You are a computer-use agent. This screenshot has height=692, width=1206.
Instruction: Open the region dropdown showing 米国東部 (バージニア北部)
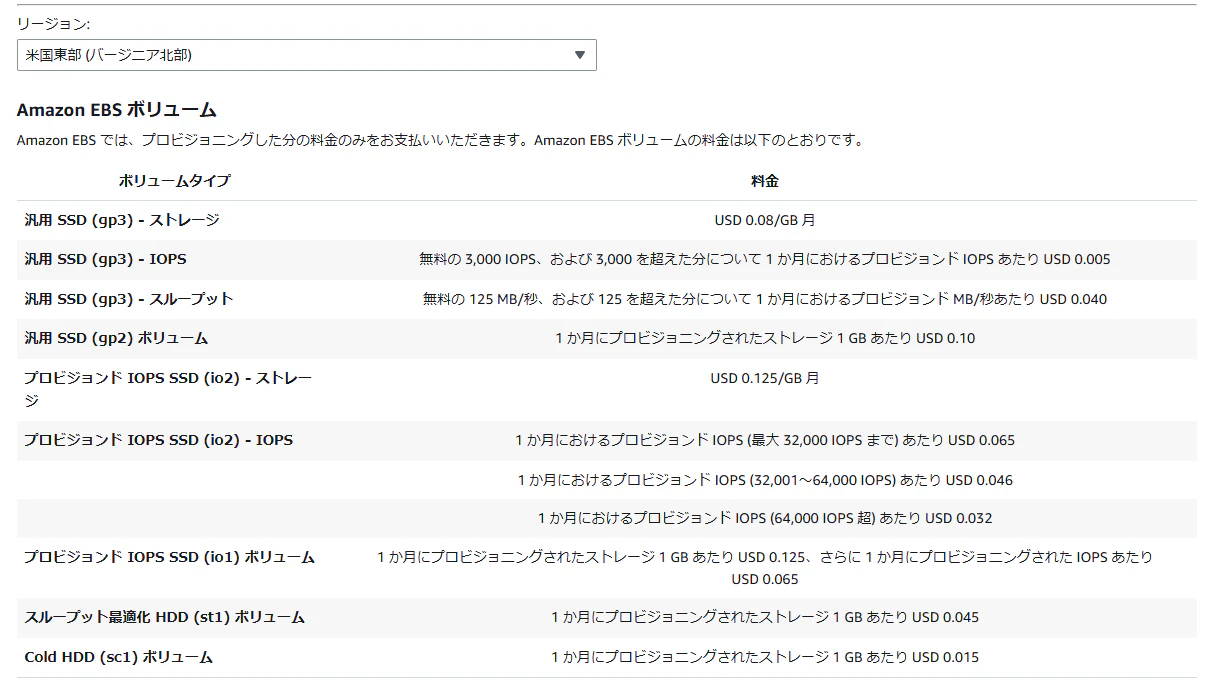click(x=306, y=55)
